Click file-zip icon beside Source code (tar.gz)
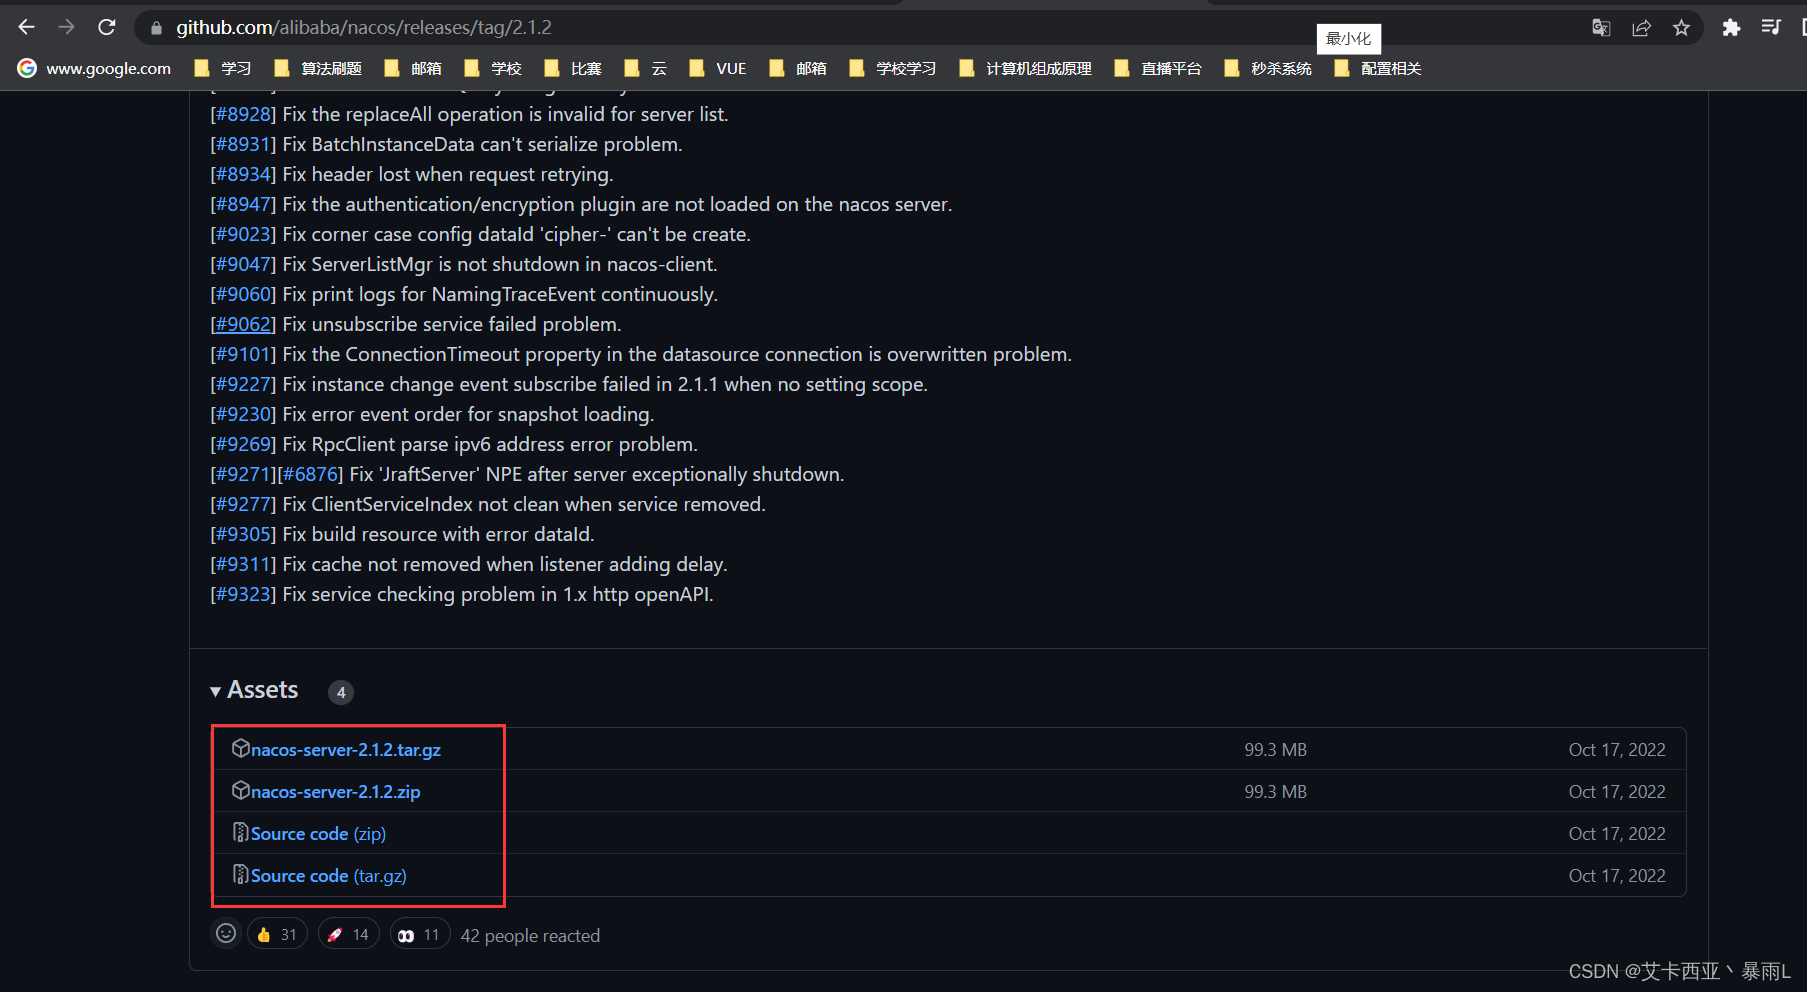The width and height of the screenshot is (1807, 992). [240, 874]
